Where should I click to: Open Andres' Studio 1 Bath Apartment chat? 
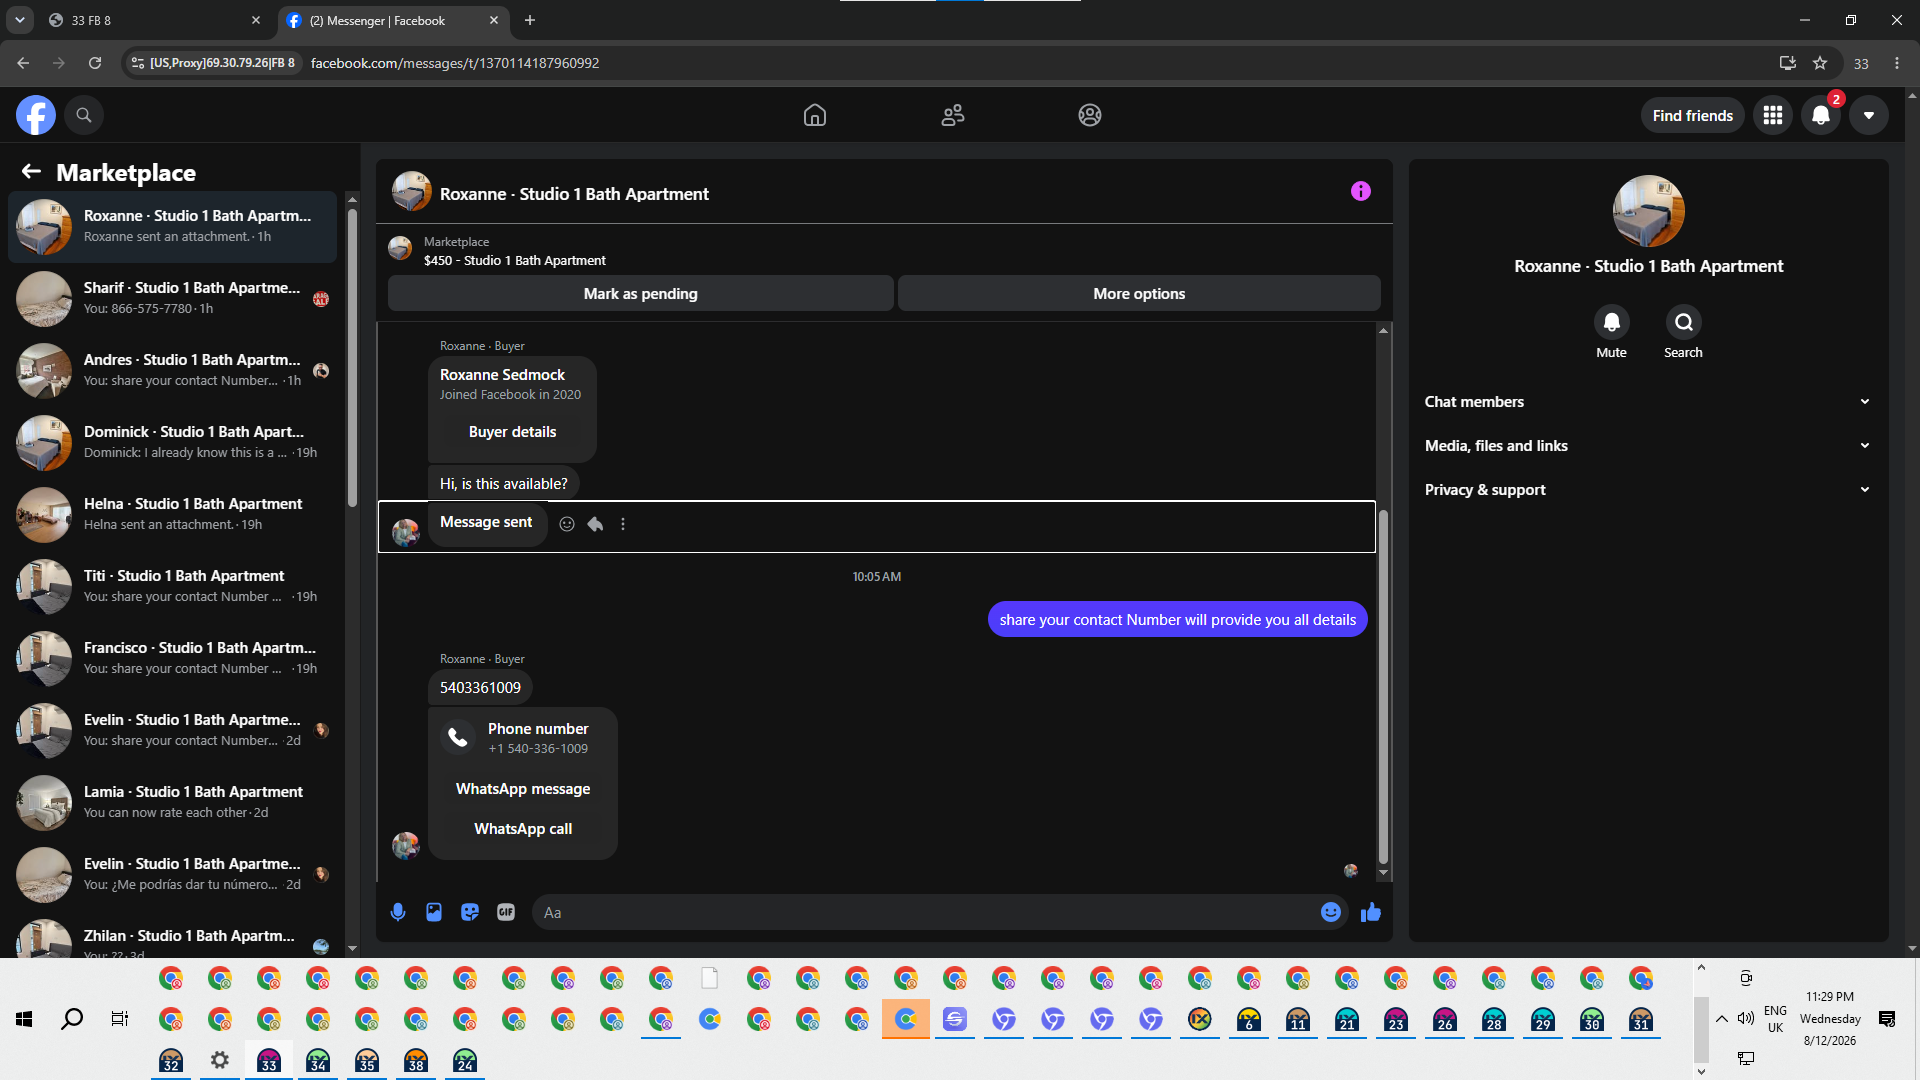point(173,371)
